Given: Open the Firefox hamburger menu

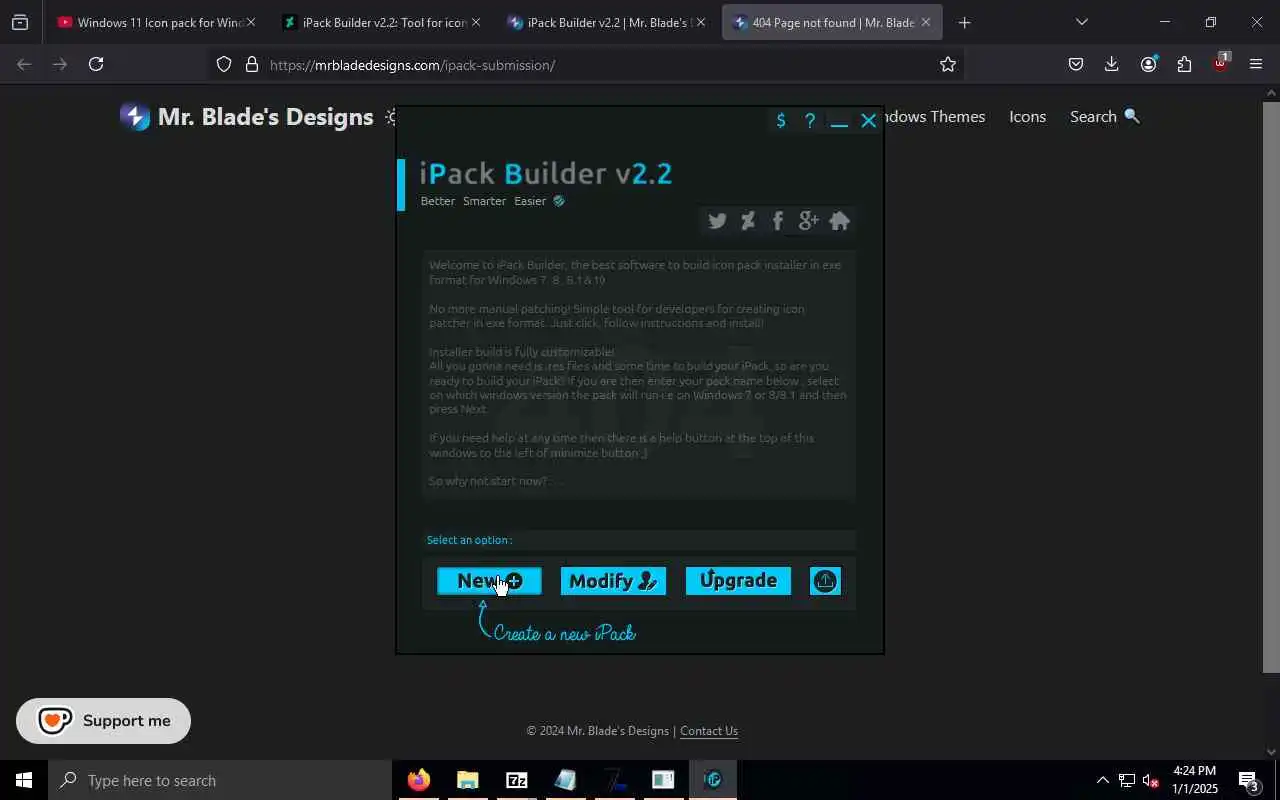Looking at the screenshot, I should 1257,65.
